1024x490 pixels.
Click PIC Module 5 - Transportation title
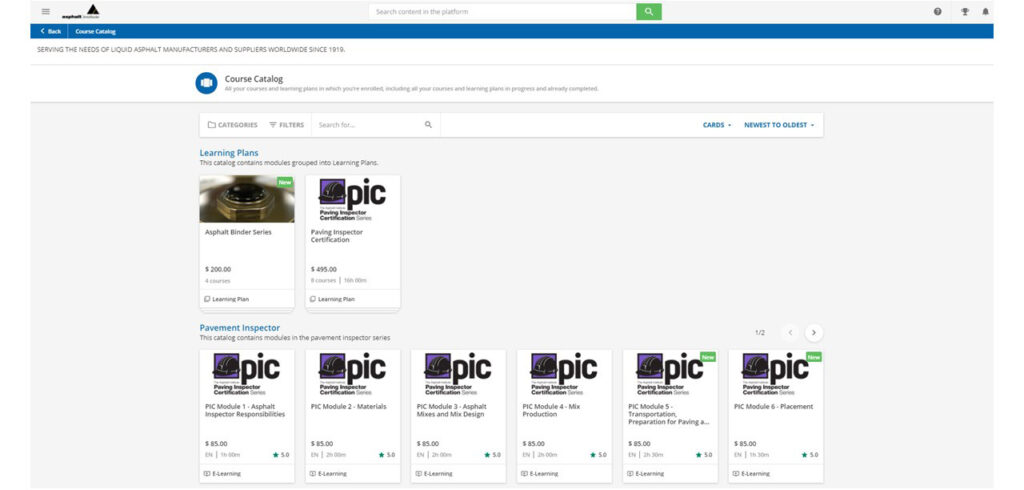pos(669,414)
